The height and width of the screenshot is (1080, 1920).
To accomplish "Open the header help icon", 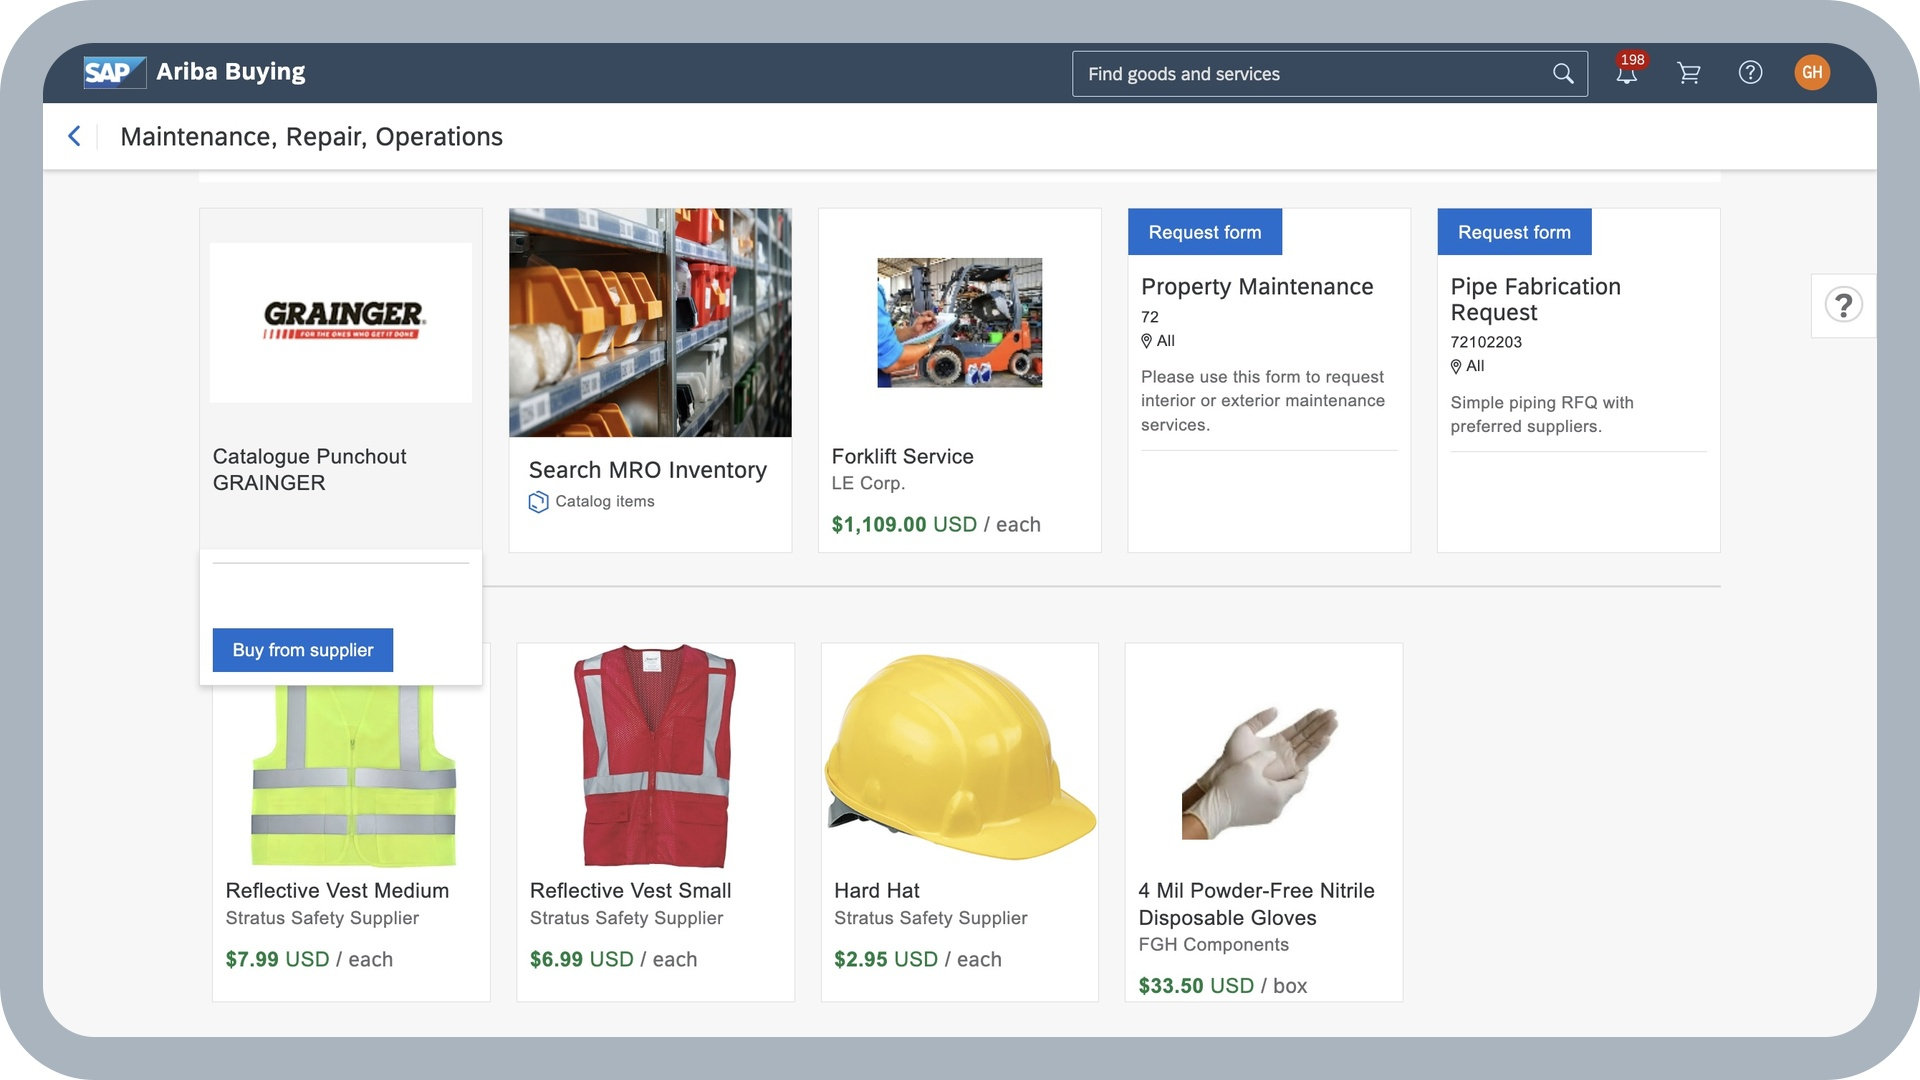I will pyautogui.click(x=1750, y=72).
